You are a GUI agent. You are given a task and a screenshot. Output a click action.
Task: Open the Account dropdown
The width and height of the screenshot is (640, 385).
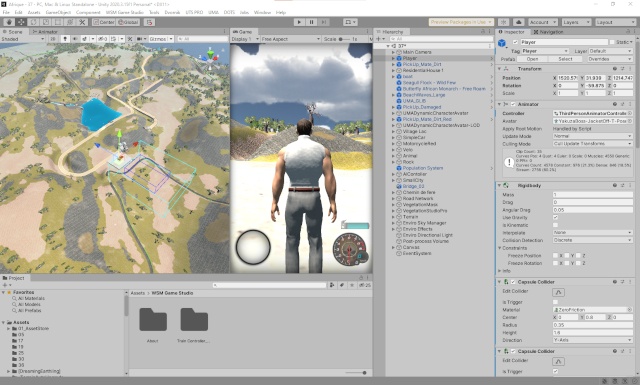[x=542, y=22]
